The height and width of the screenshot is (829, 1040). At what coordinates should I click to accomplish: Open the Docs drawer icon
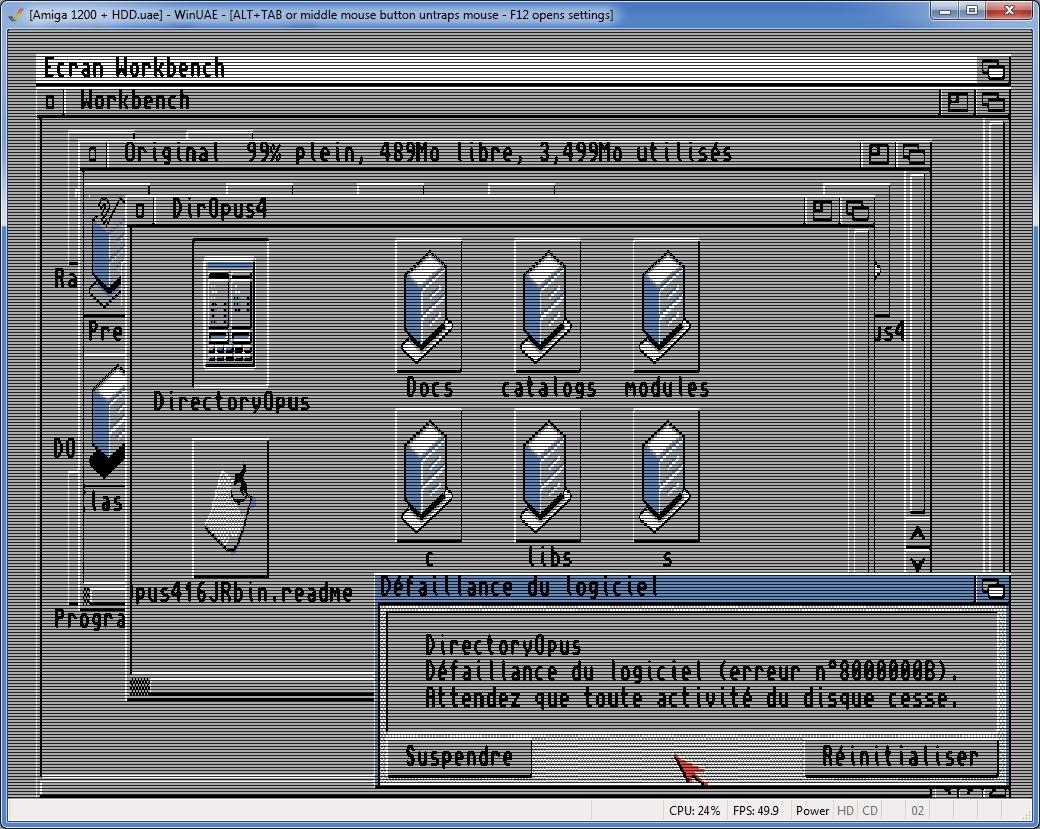[x=428, y=306]
